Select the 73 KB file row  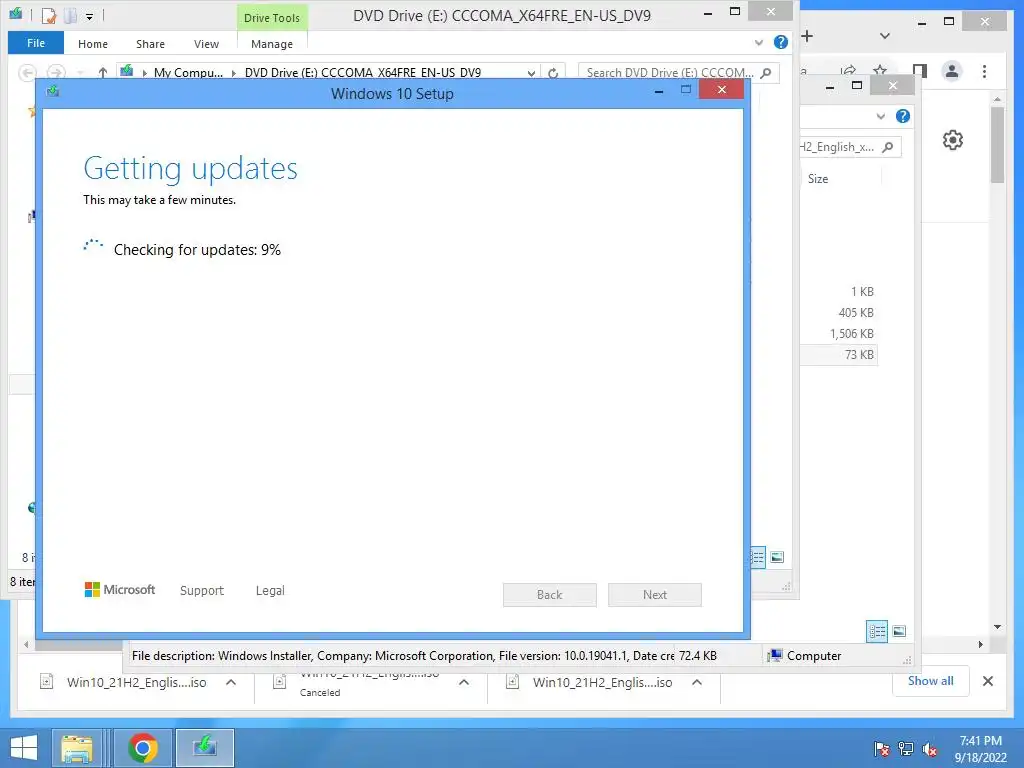click(839, 355)
